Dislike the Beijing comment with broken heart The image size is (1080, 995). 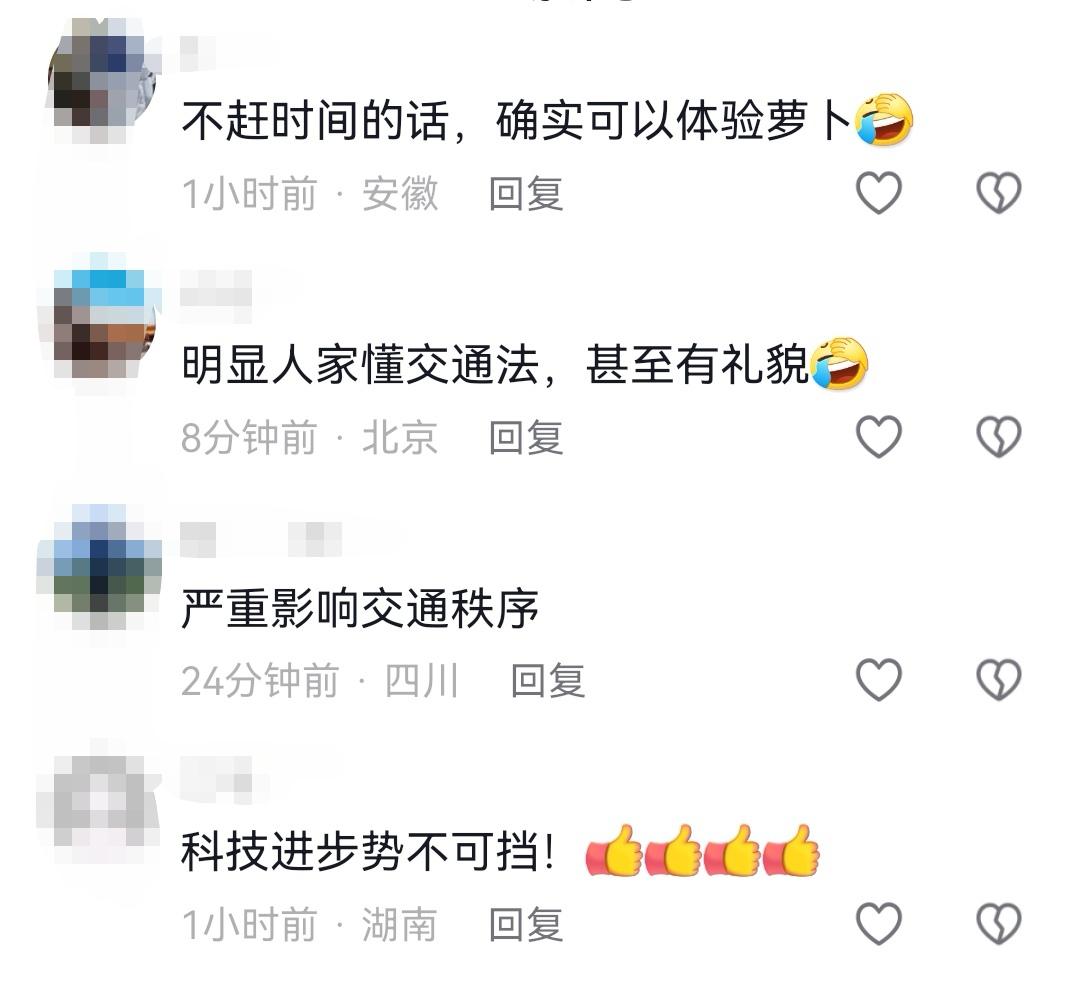point(999,437)
